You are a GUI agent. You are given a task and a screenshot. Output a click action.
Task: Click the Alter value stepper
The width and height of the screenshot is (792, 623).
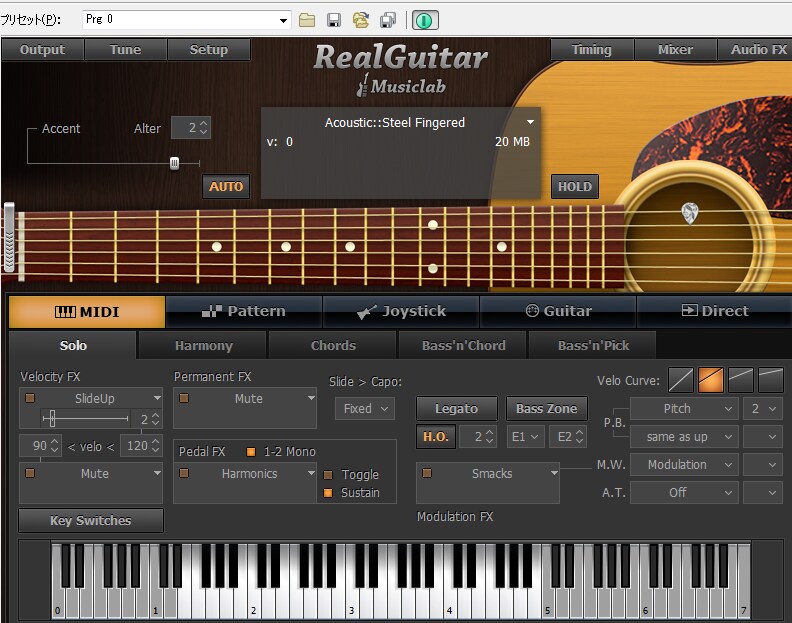204,127
